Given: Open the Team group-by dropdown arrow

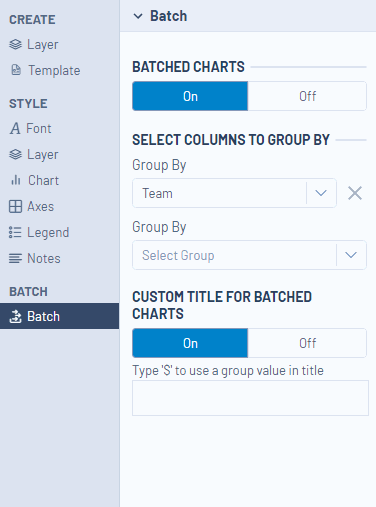Looking at the screenshot, I should pyautogui.click(x=321, y=193).
